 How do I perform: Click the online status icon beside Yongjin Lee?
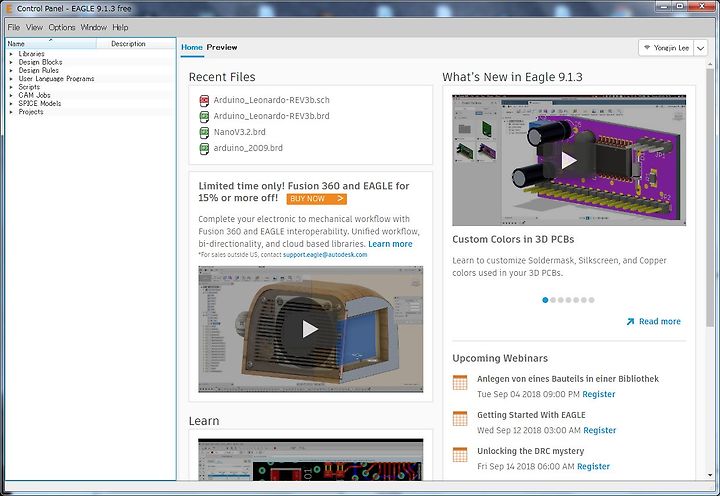(x=647, y=47)
